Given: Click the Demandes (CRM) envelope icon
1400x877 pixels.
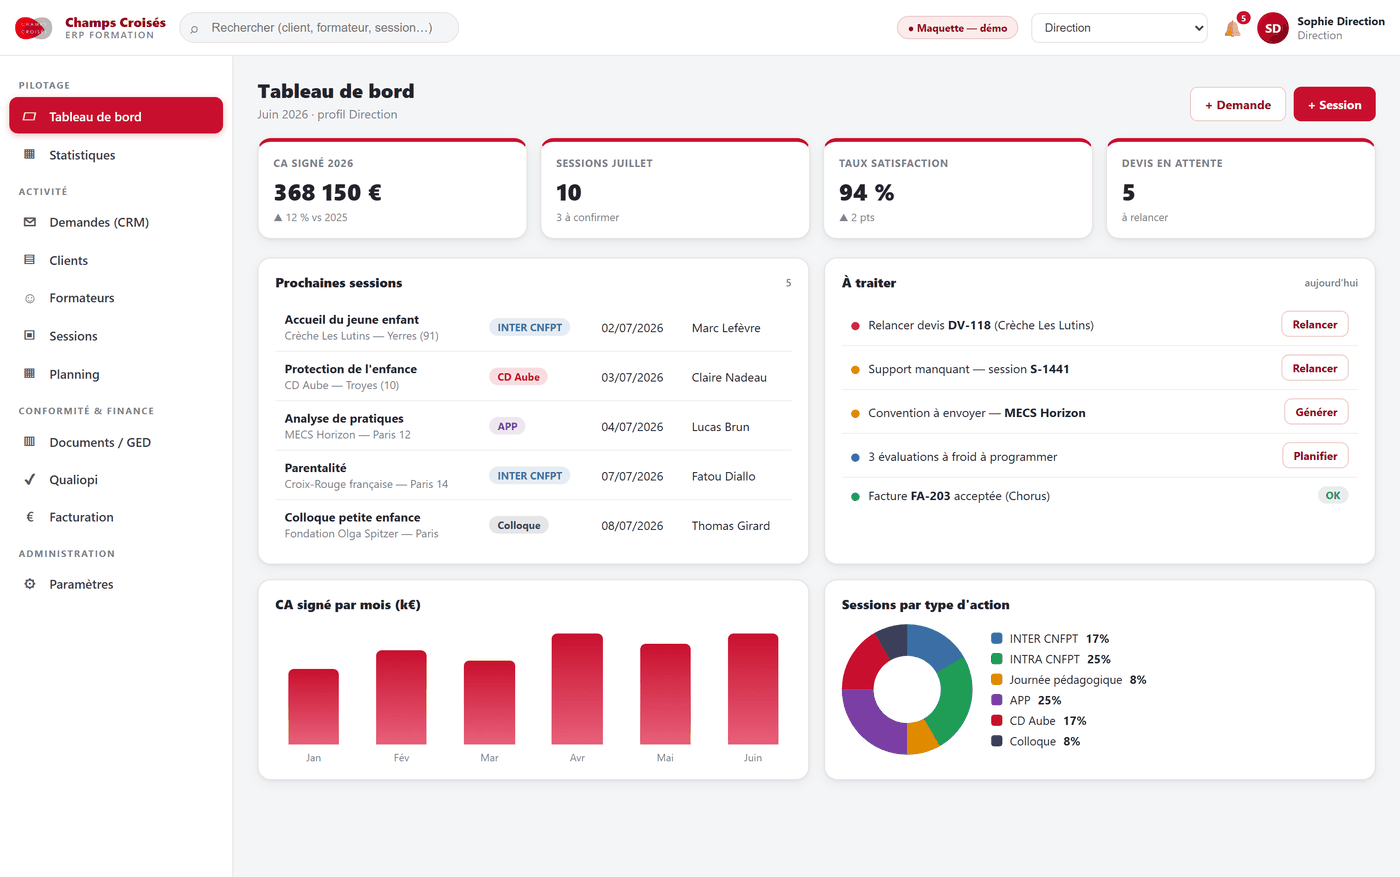Looking at the screenshot, I should tap(29, 222).
